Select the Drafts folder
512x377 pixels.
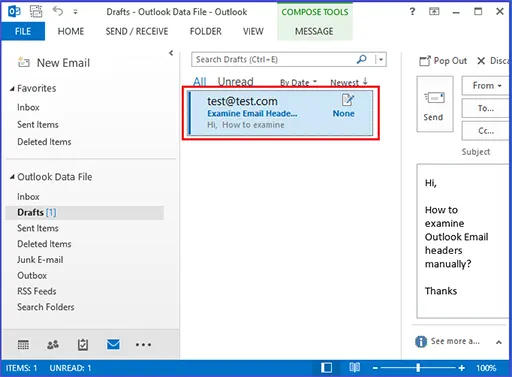tap(85, 212)
